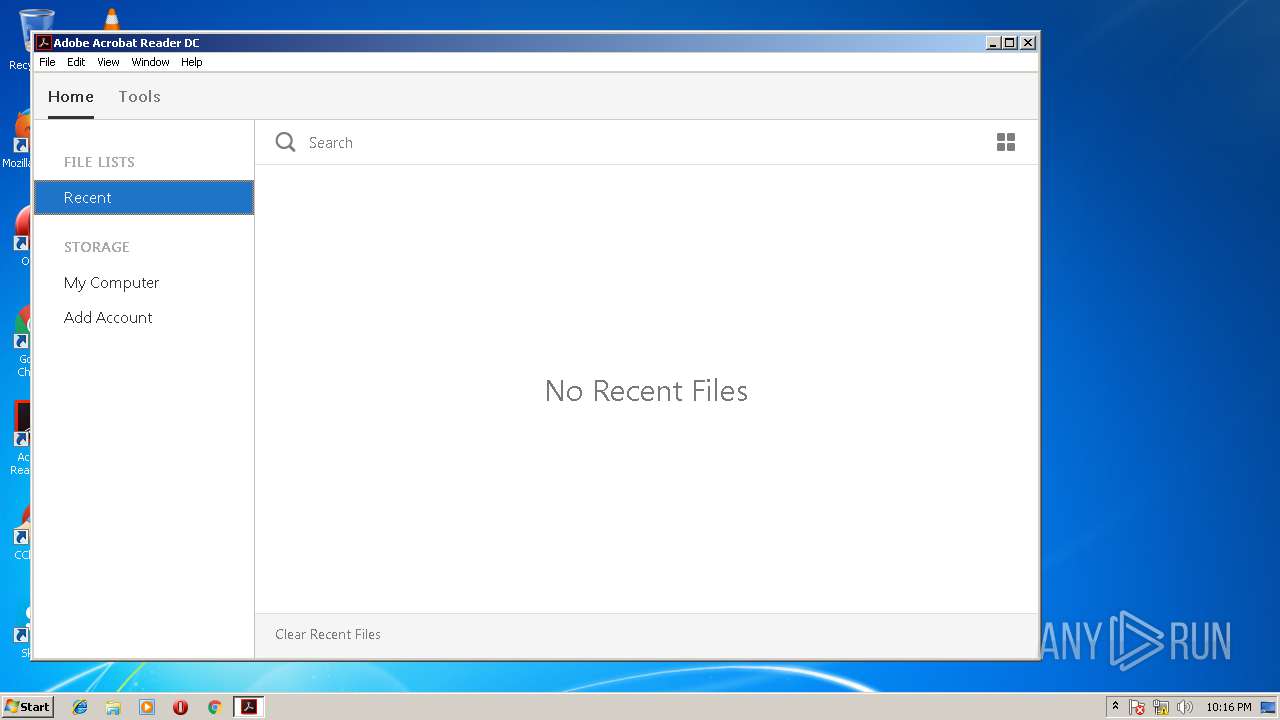Open the Adobe Reader title bar icon menu
The image size is (1280, 720).
click(x=43, y=42)
